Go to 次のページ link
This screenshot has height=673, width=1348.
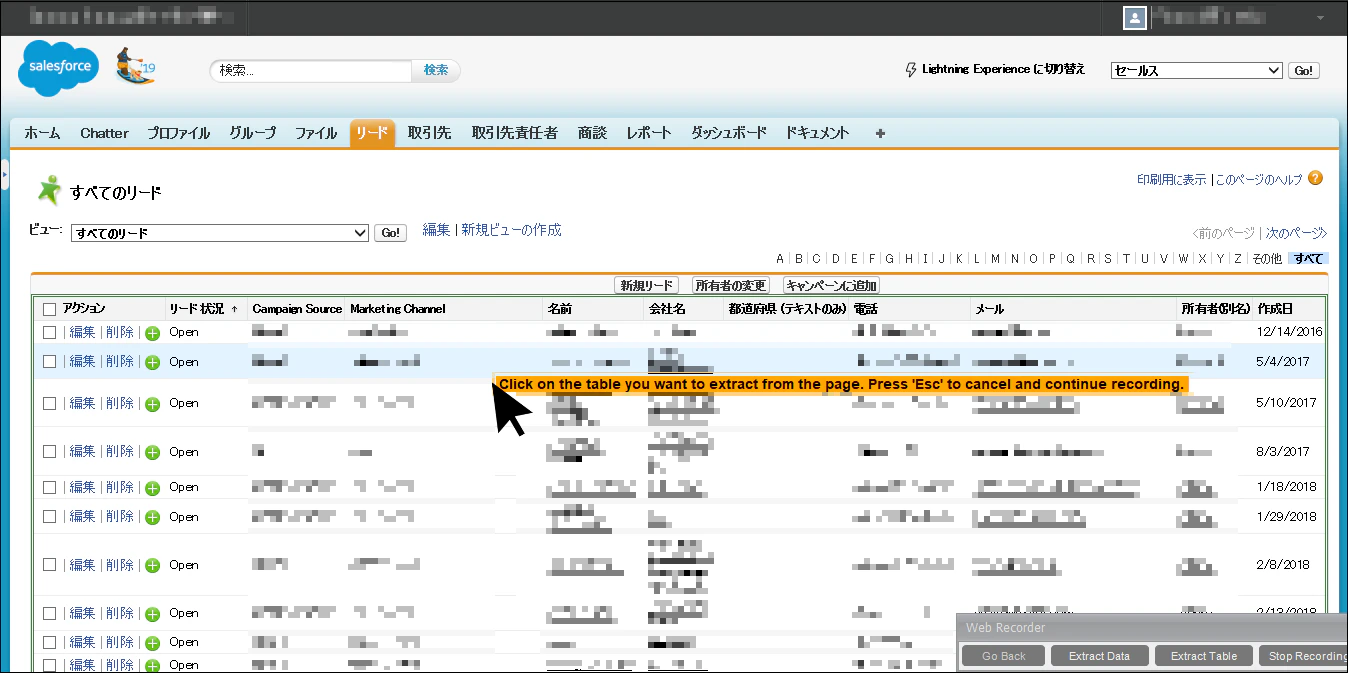point(1296,233)
